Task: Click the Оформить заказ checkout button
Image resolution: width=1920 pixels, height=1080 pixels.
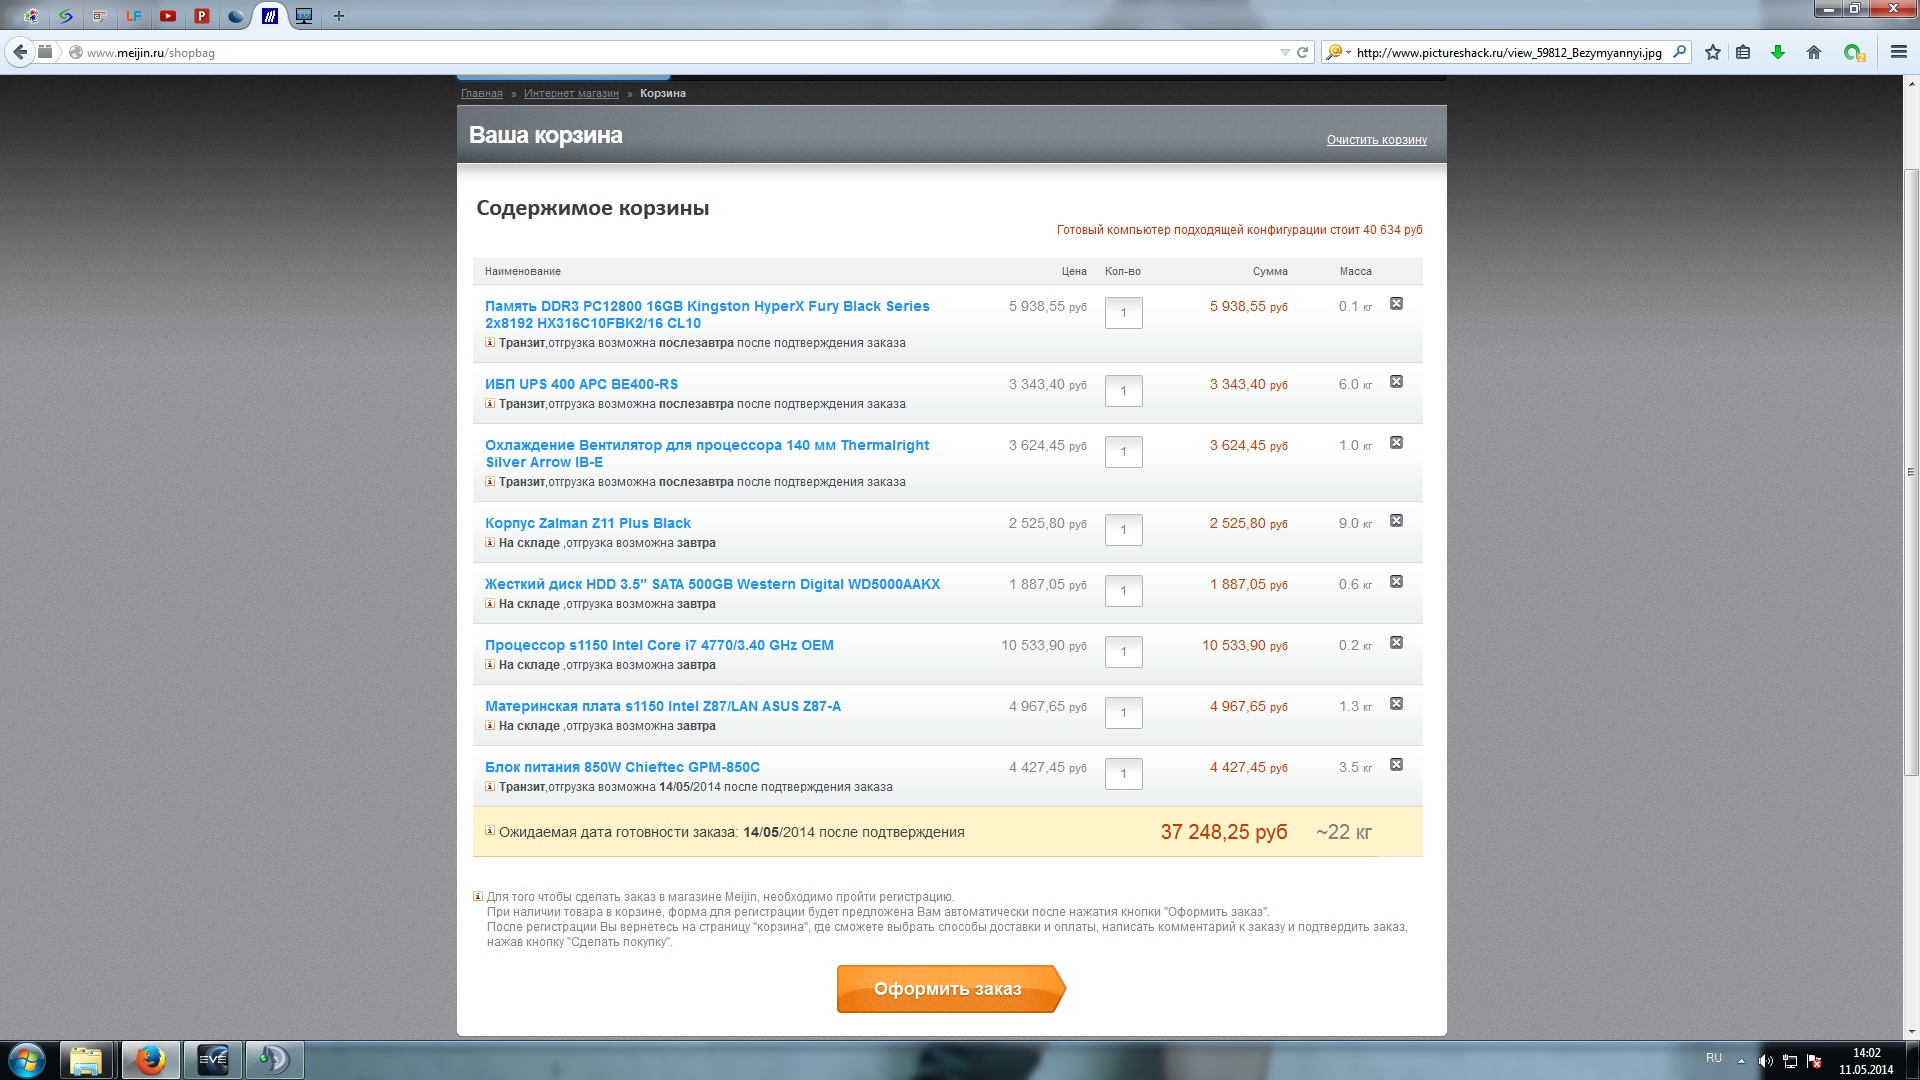Action: pyautogui.click(x=950, y=989)
